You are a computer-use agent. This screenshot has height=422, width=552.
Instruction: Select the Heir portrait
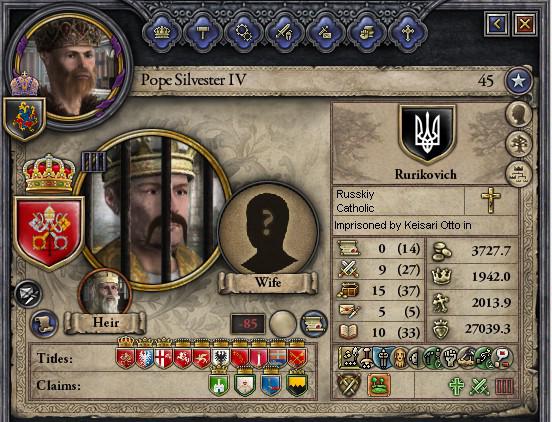(105, 292)
